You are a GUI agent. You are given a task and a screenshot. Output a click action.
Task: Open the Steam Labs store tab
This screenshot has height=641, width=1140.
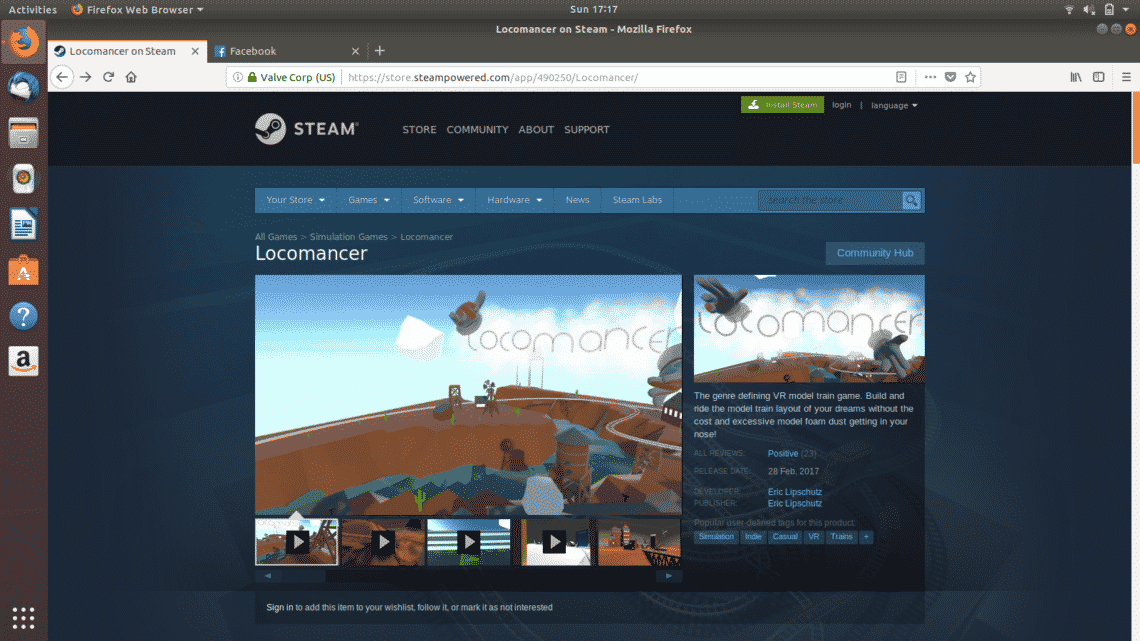[637, 200]
